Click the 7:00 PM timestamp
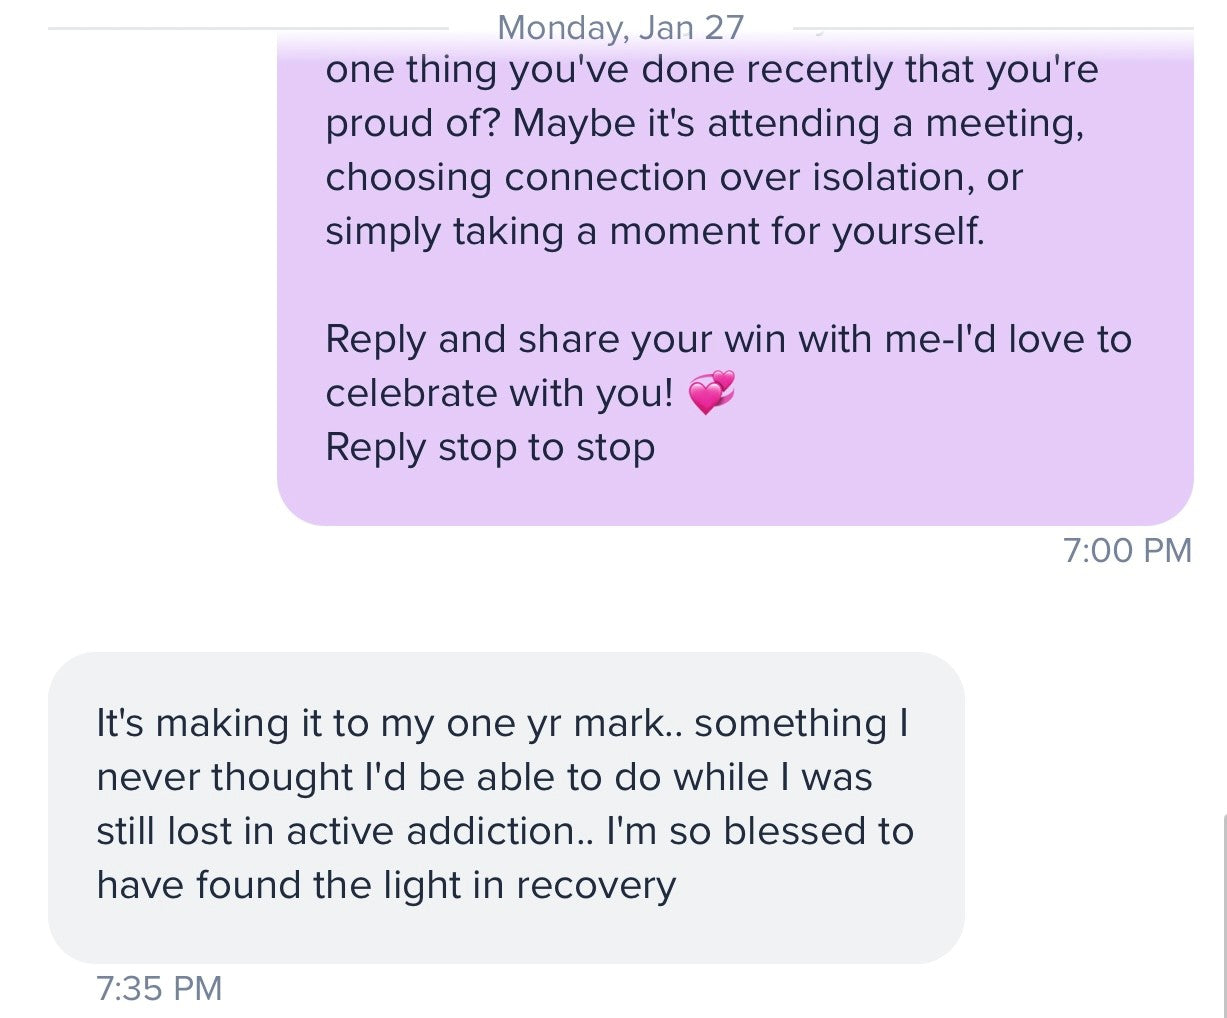 (1127, 550)
